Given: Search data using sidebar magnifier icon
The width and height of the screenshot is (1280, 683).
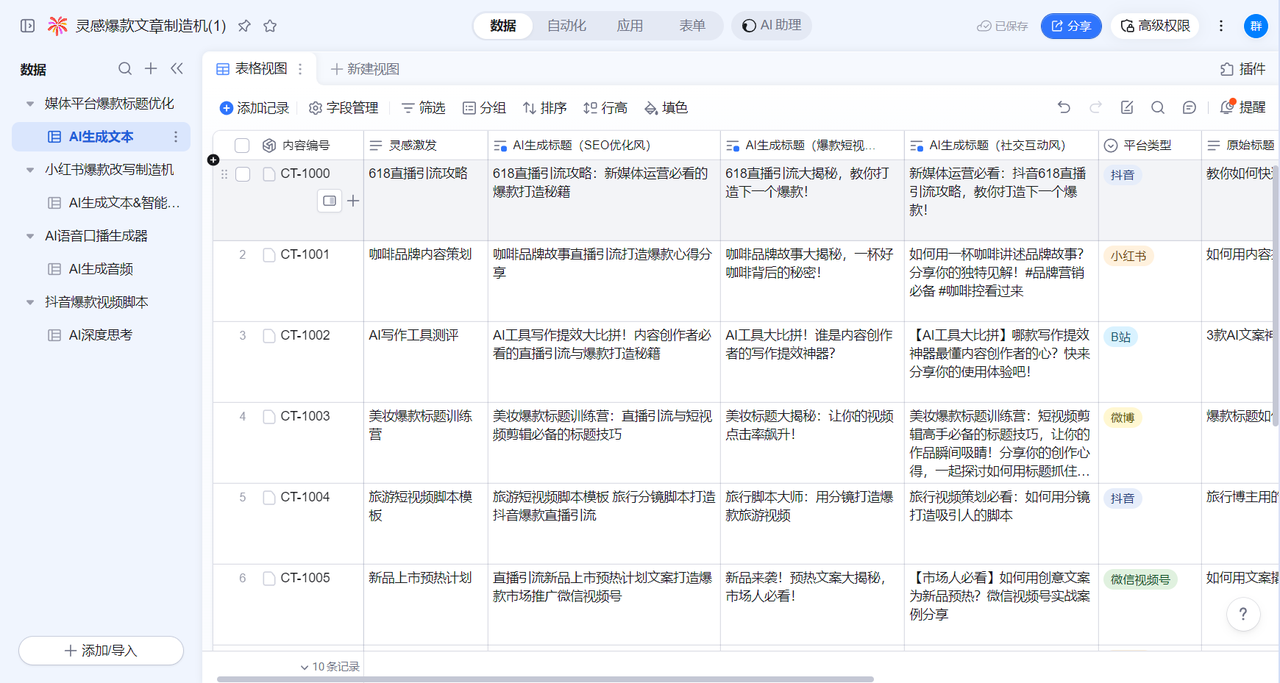Looking at the screenshot, I should pos(125,69).
